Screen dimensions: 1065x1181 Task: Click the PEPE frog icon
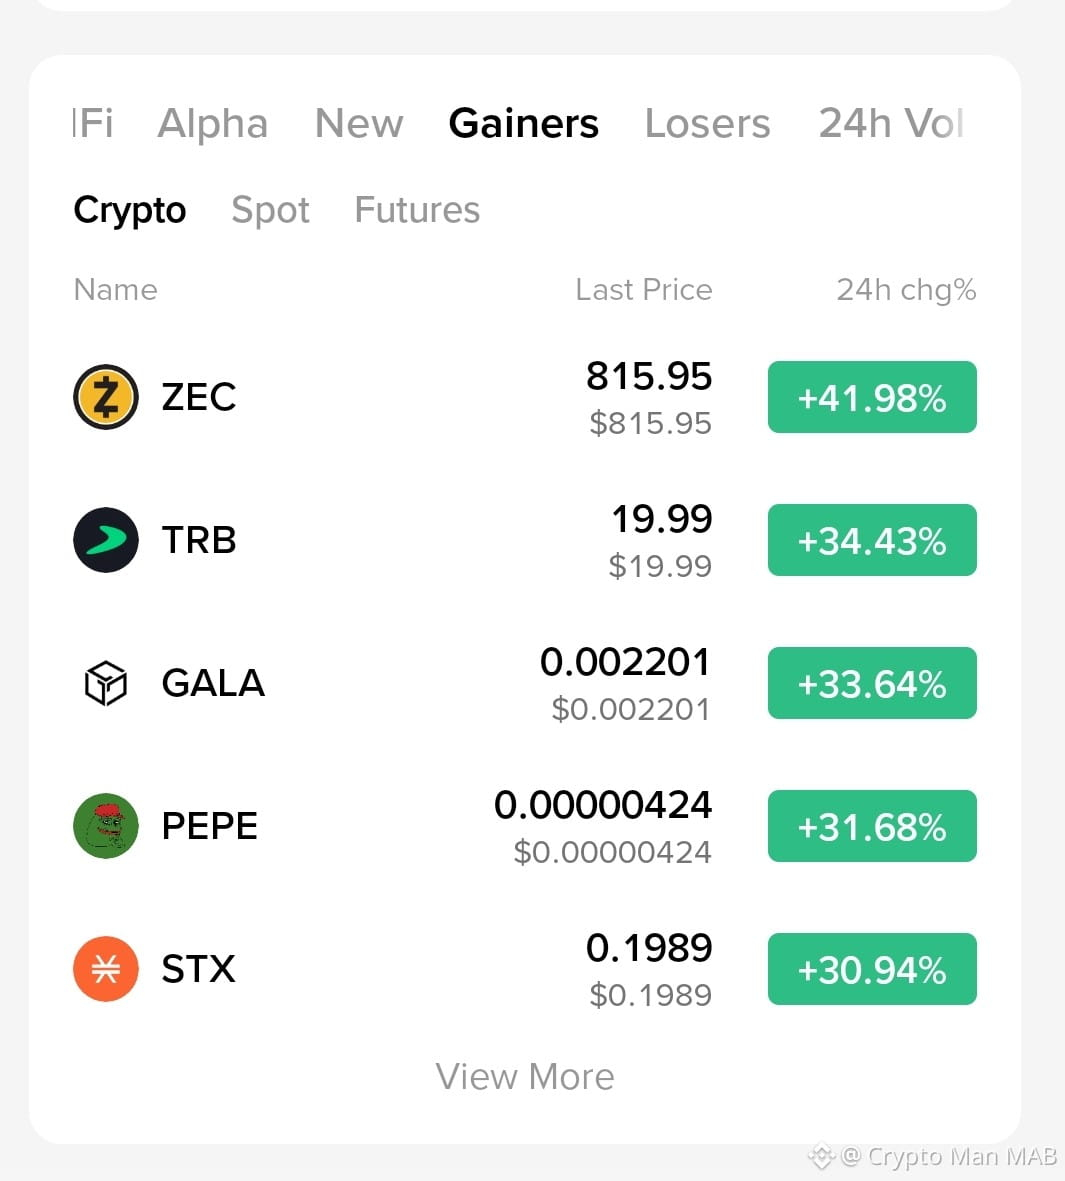[105, 826]
